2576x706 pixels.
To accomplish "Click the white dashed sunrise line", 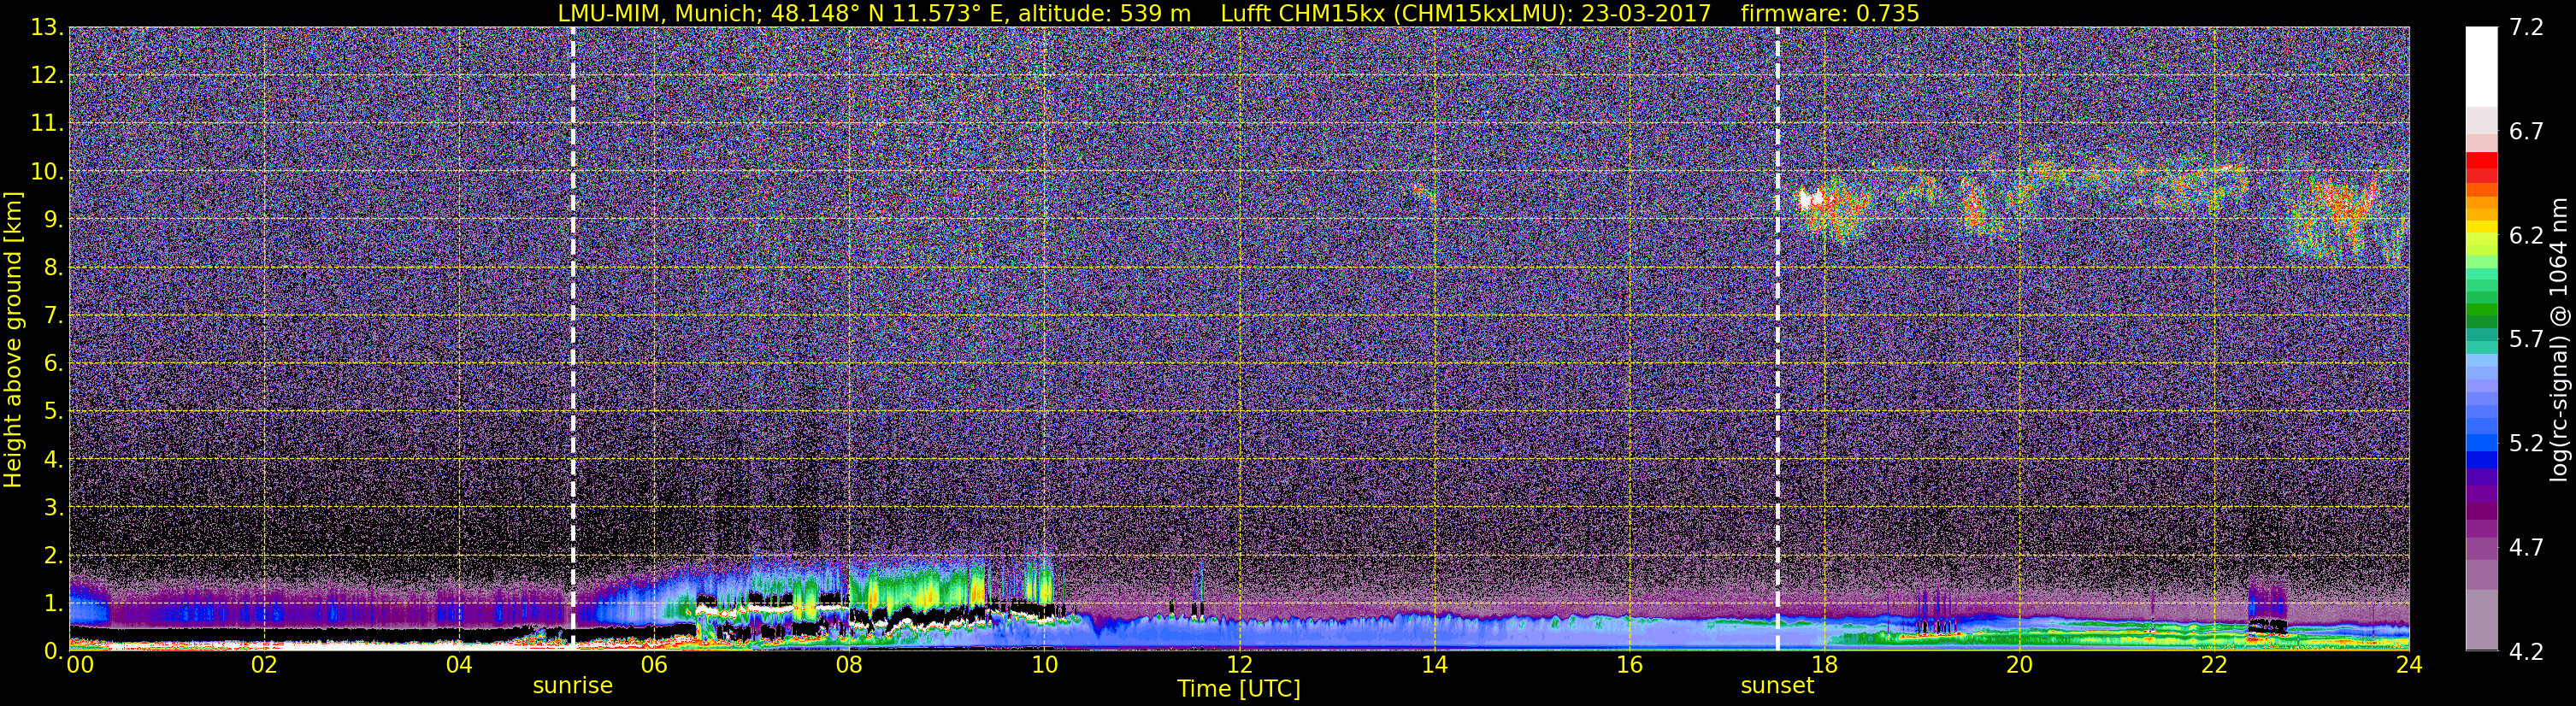I will click(x=573, y=338).
